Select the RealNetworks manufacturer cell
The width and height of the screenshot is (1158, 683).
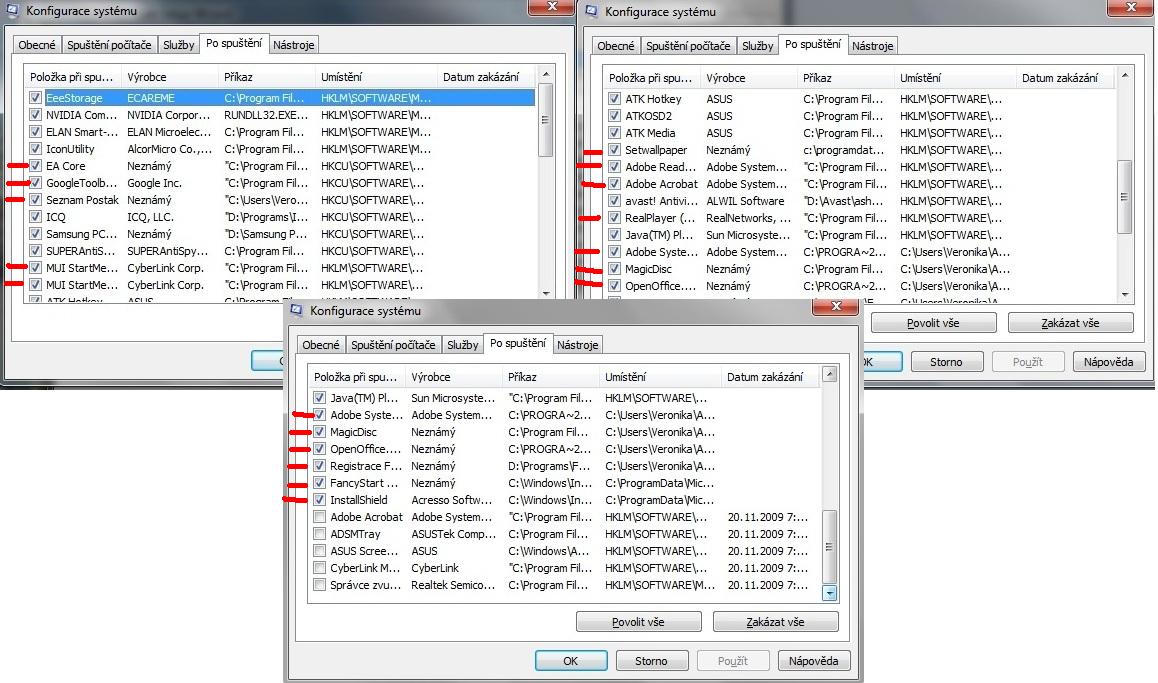(748, 217)
